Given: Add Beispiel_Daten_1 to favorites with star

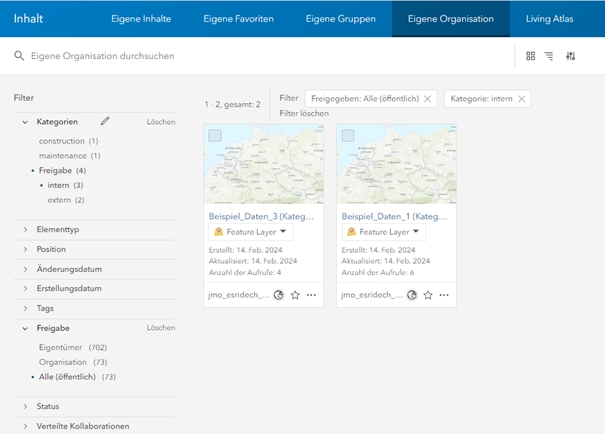Looking at the screenshot, I should (x=428, y=295).
